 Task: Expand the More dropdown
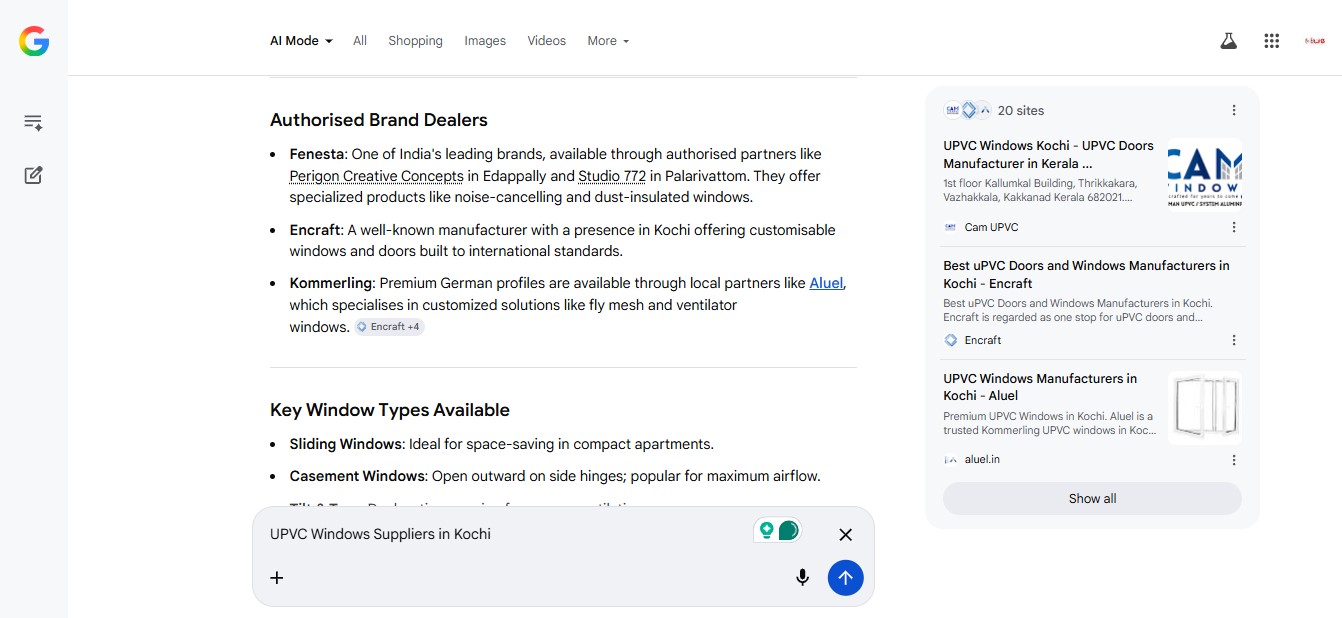(608, 41)
